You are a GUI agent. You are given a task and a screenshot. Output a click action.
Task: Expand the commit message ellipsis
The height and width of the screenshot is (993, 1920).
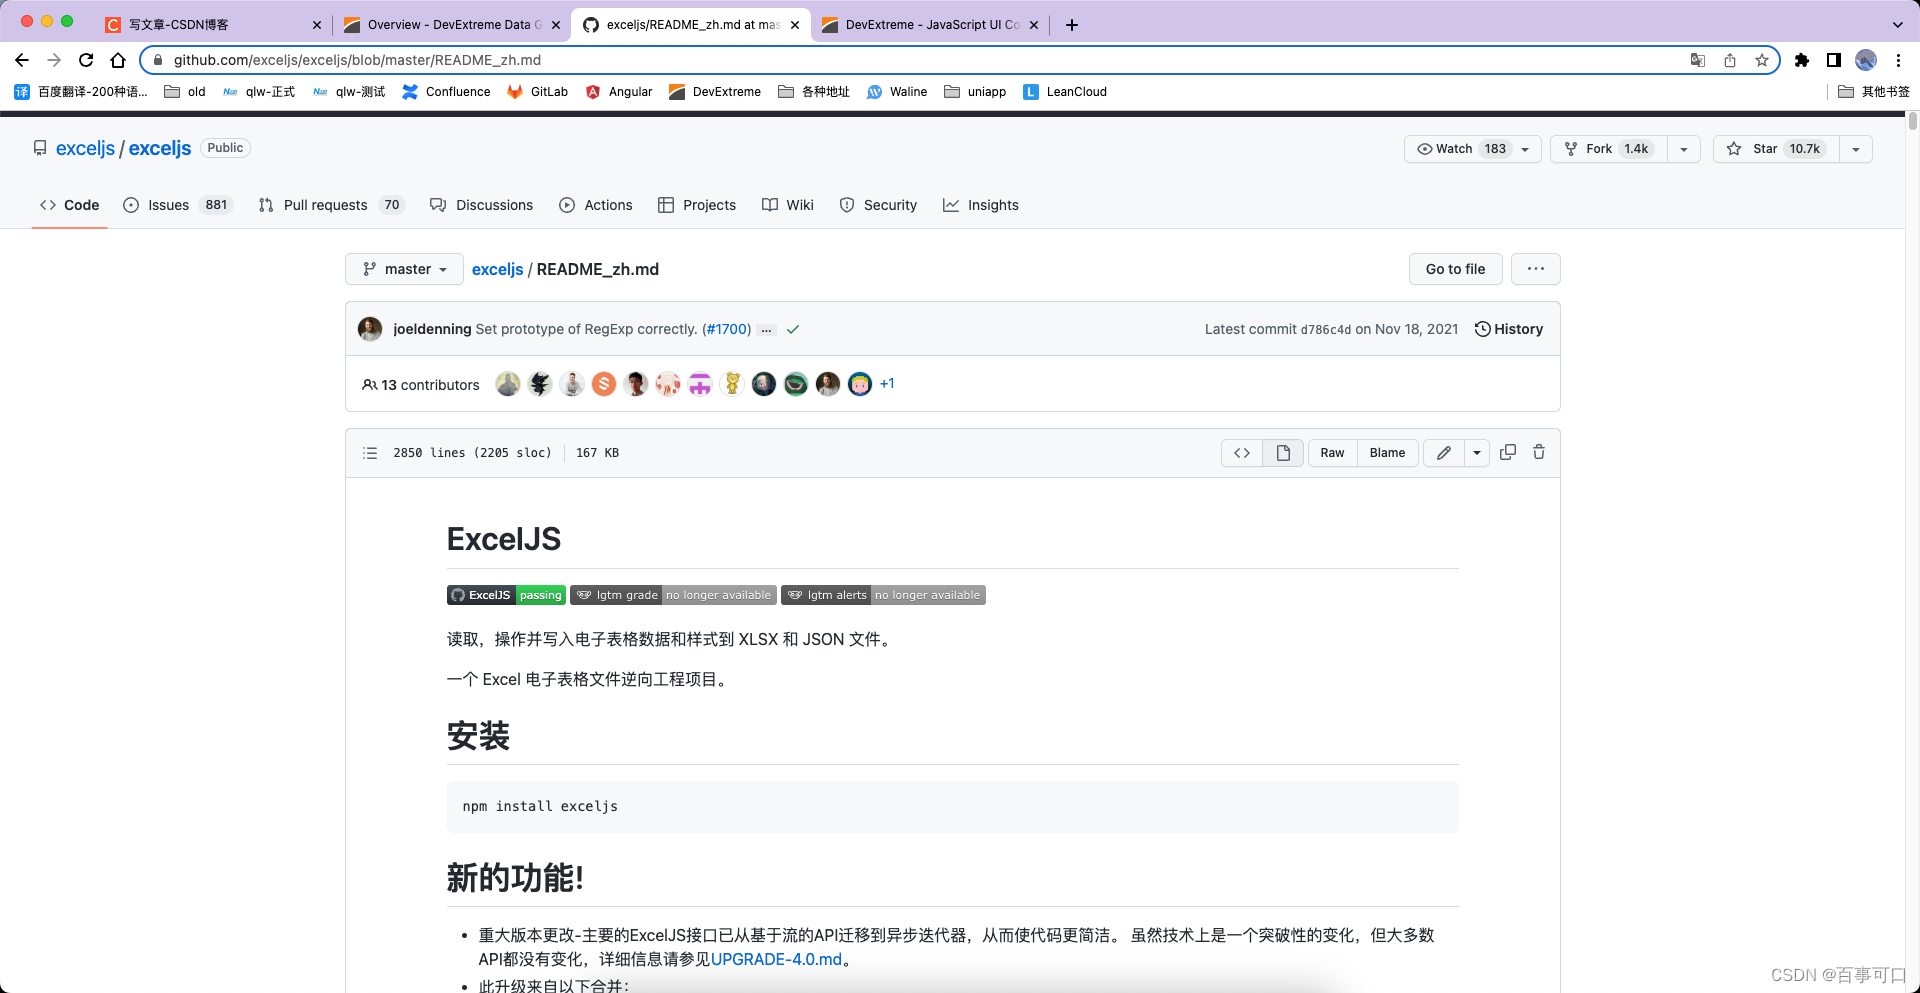pyautogui.click(x=766, y=329)
